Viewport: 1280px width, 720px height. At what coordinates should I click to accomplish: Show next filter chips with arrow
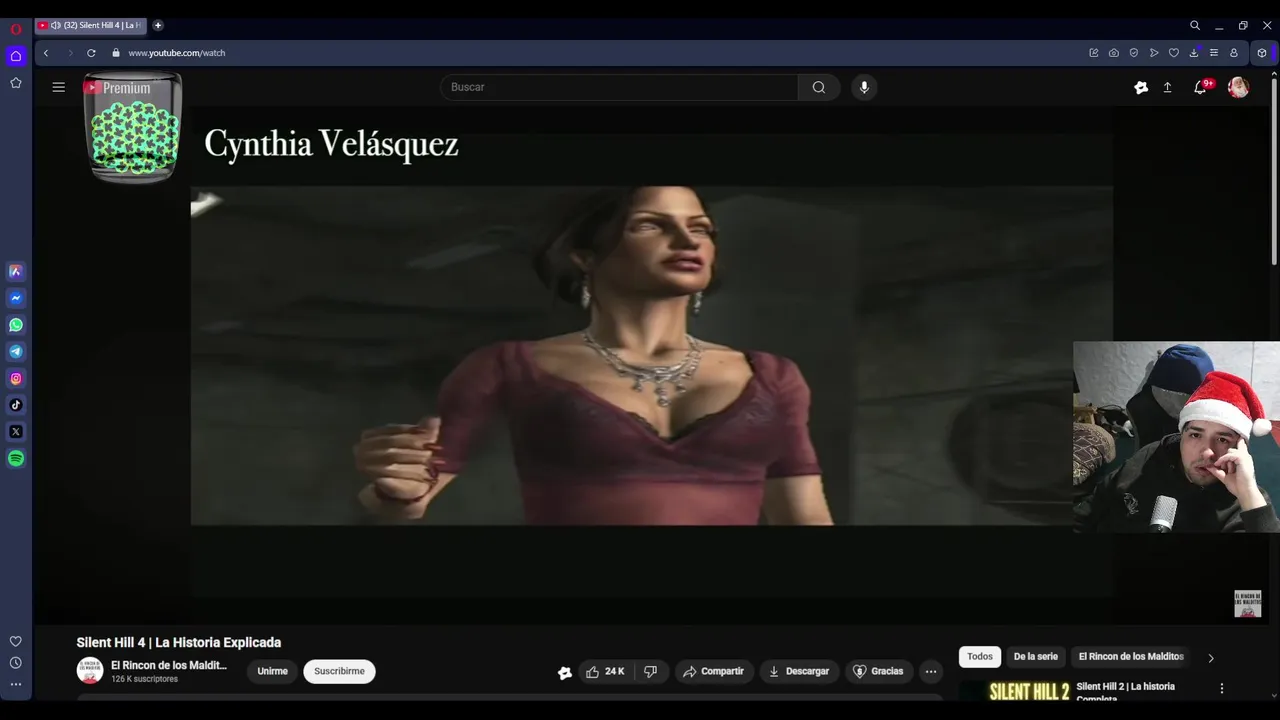1210,658
